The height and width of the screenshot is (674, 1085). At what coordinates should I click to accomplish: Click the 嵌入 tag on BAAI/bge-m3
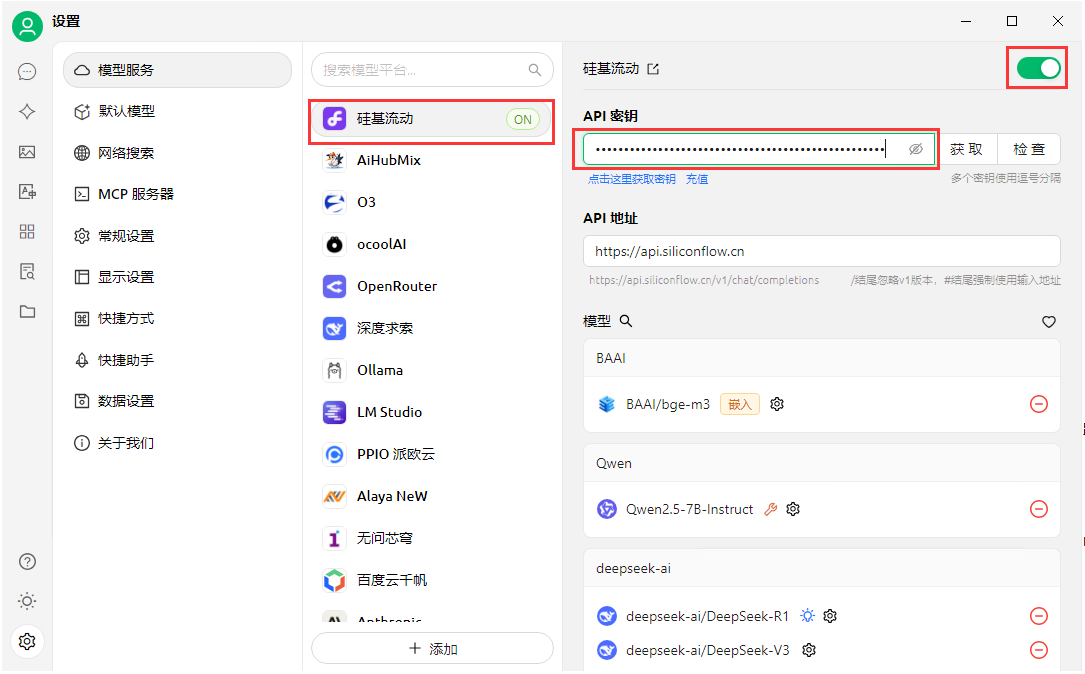pos(740,404)
